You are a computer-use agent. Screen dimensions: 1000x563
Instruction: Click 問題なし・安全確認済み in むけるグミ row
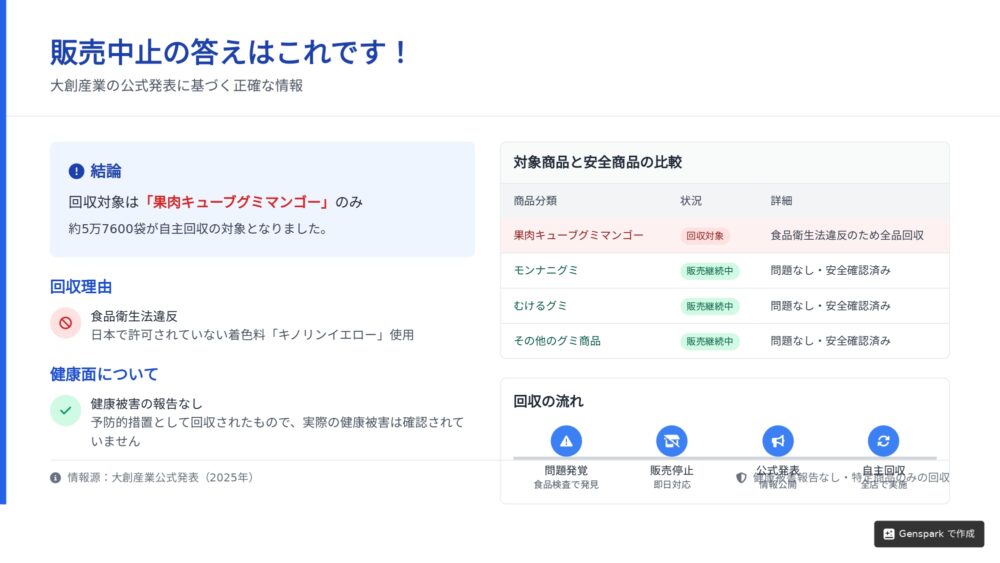pos(830,305)
